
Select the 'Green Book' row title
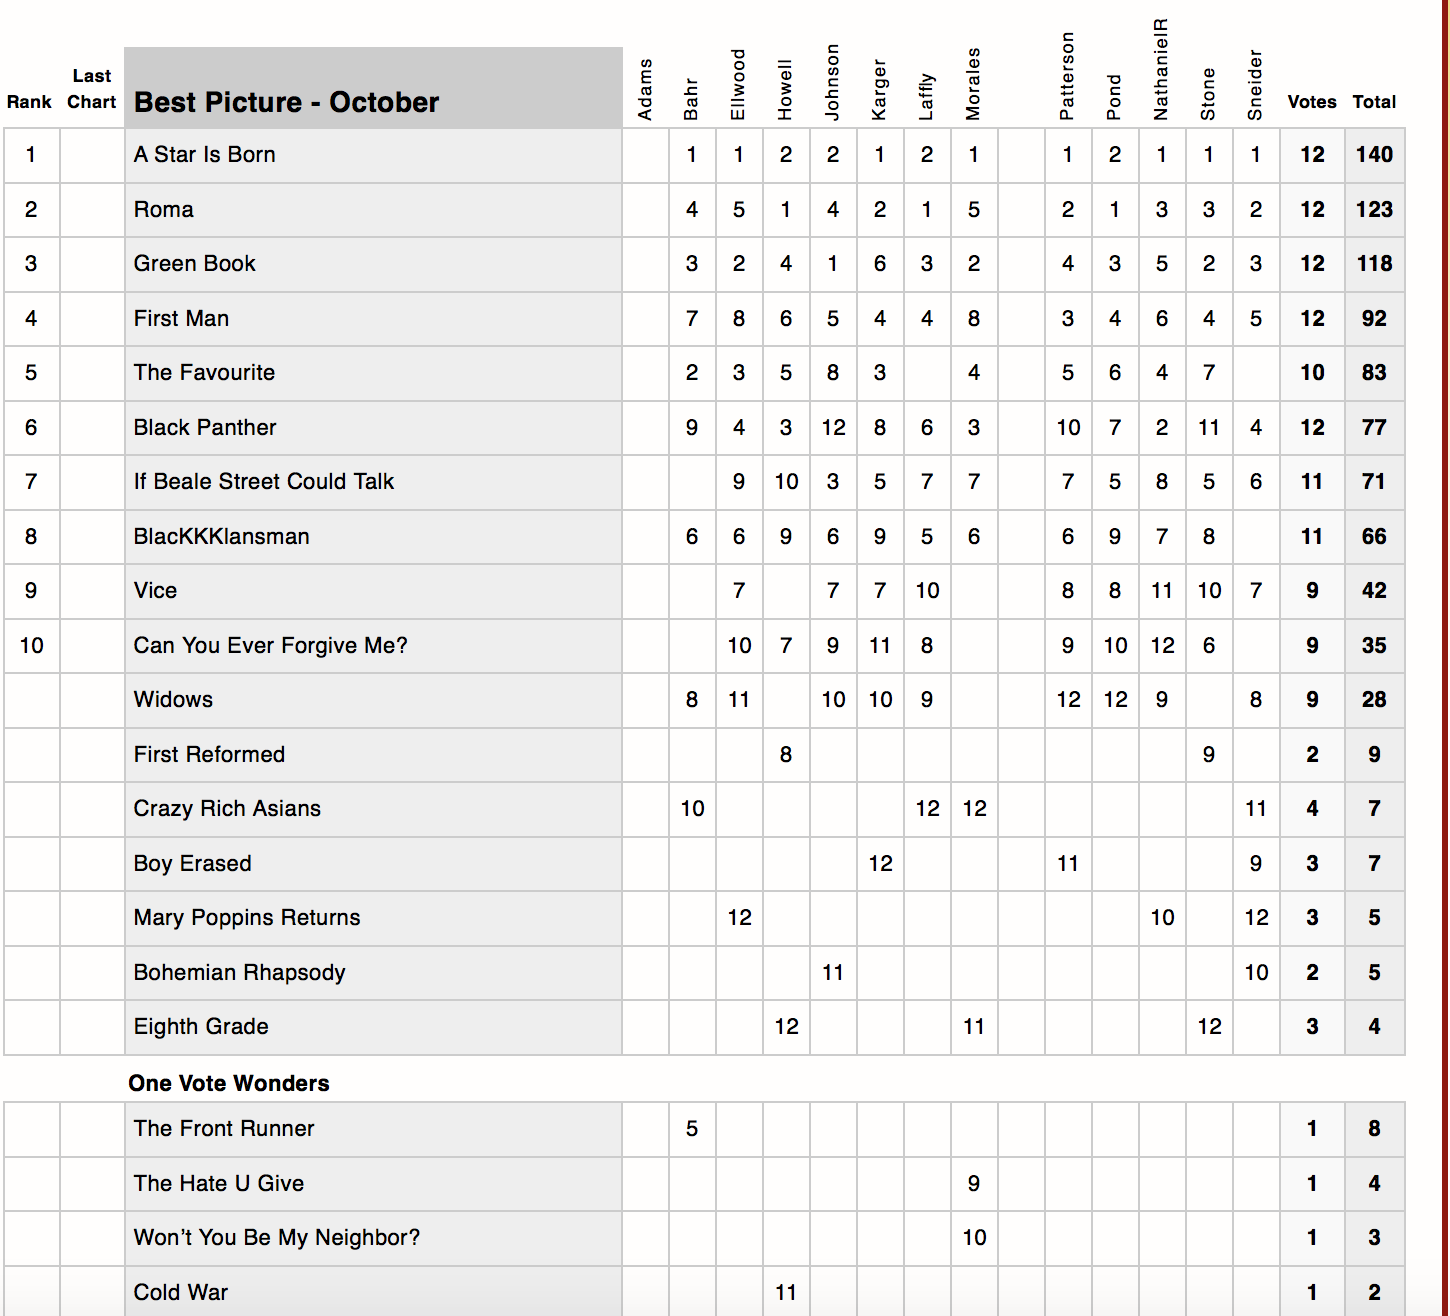pyautogui.click(x=195, y=264)
